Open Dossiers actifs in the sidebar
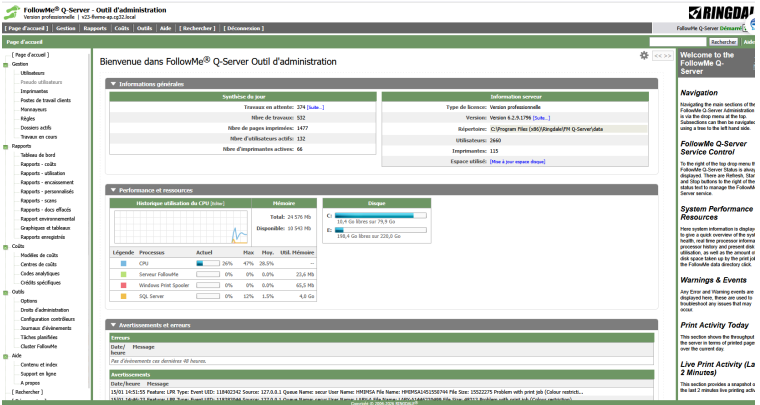 [x=36, y=128]
